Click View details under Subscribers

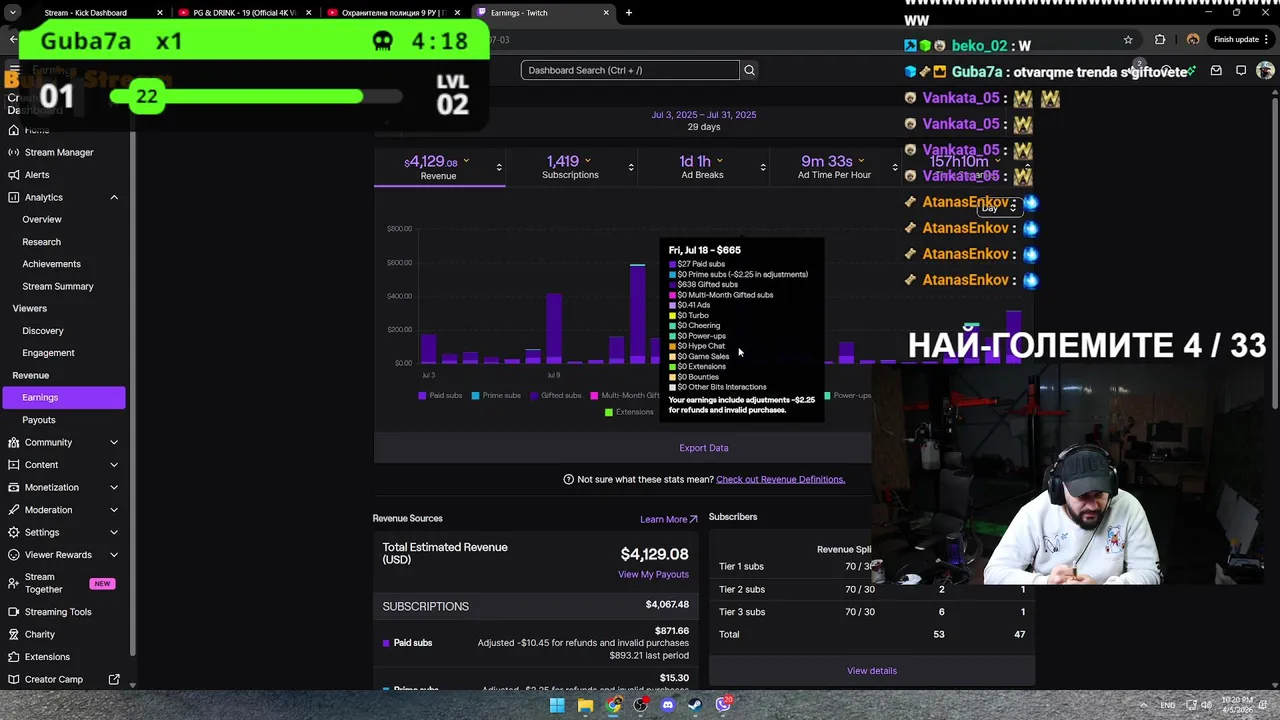(872, 671)
